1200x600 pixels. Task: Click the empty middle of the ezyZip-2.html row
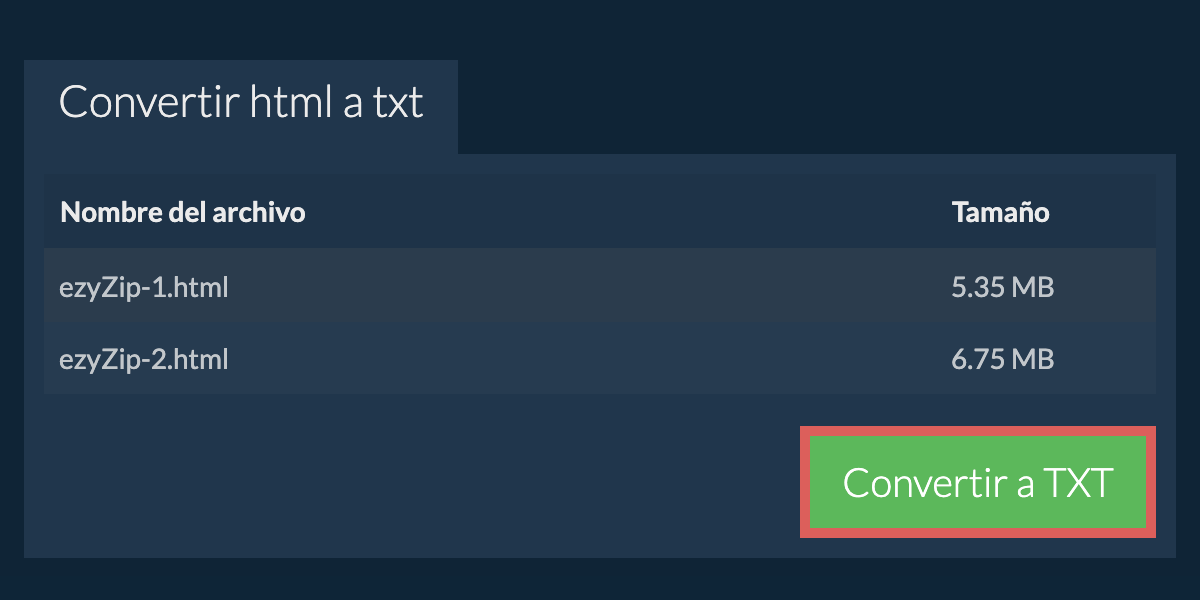[x=590, y=359]
